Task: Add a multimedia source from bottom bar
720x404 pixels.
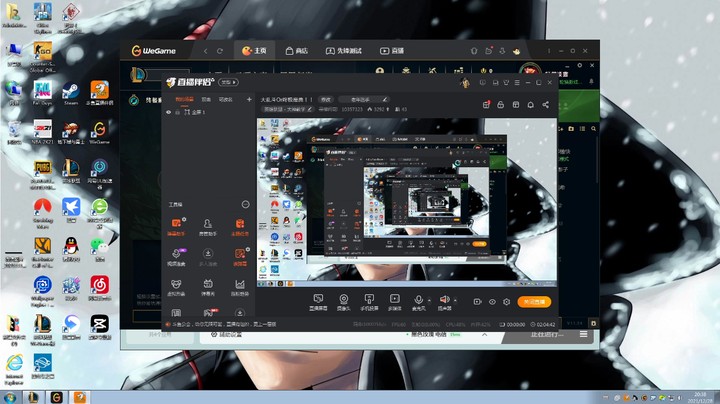Action: 394,303
